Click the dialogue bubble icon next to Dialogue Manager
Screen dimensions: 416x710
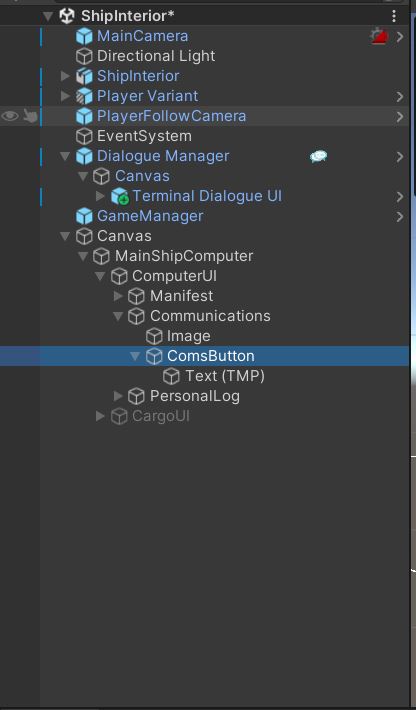point(319,156)
